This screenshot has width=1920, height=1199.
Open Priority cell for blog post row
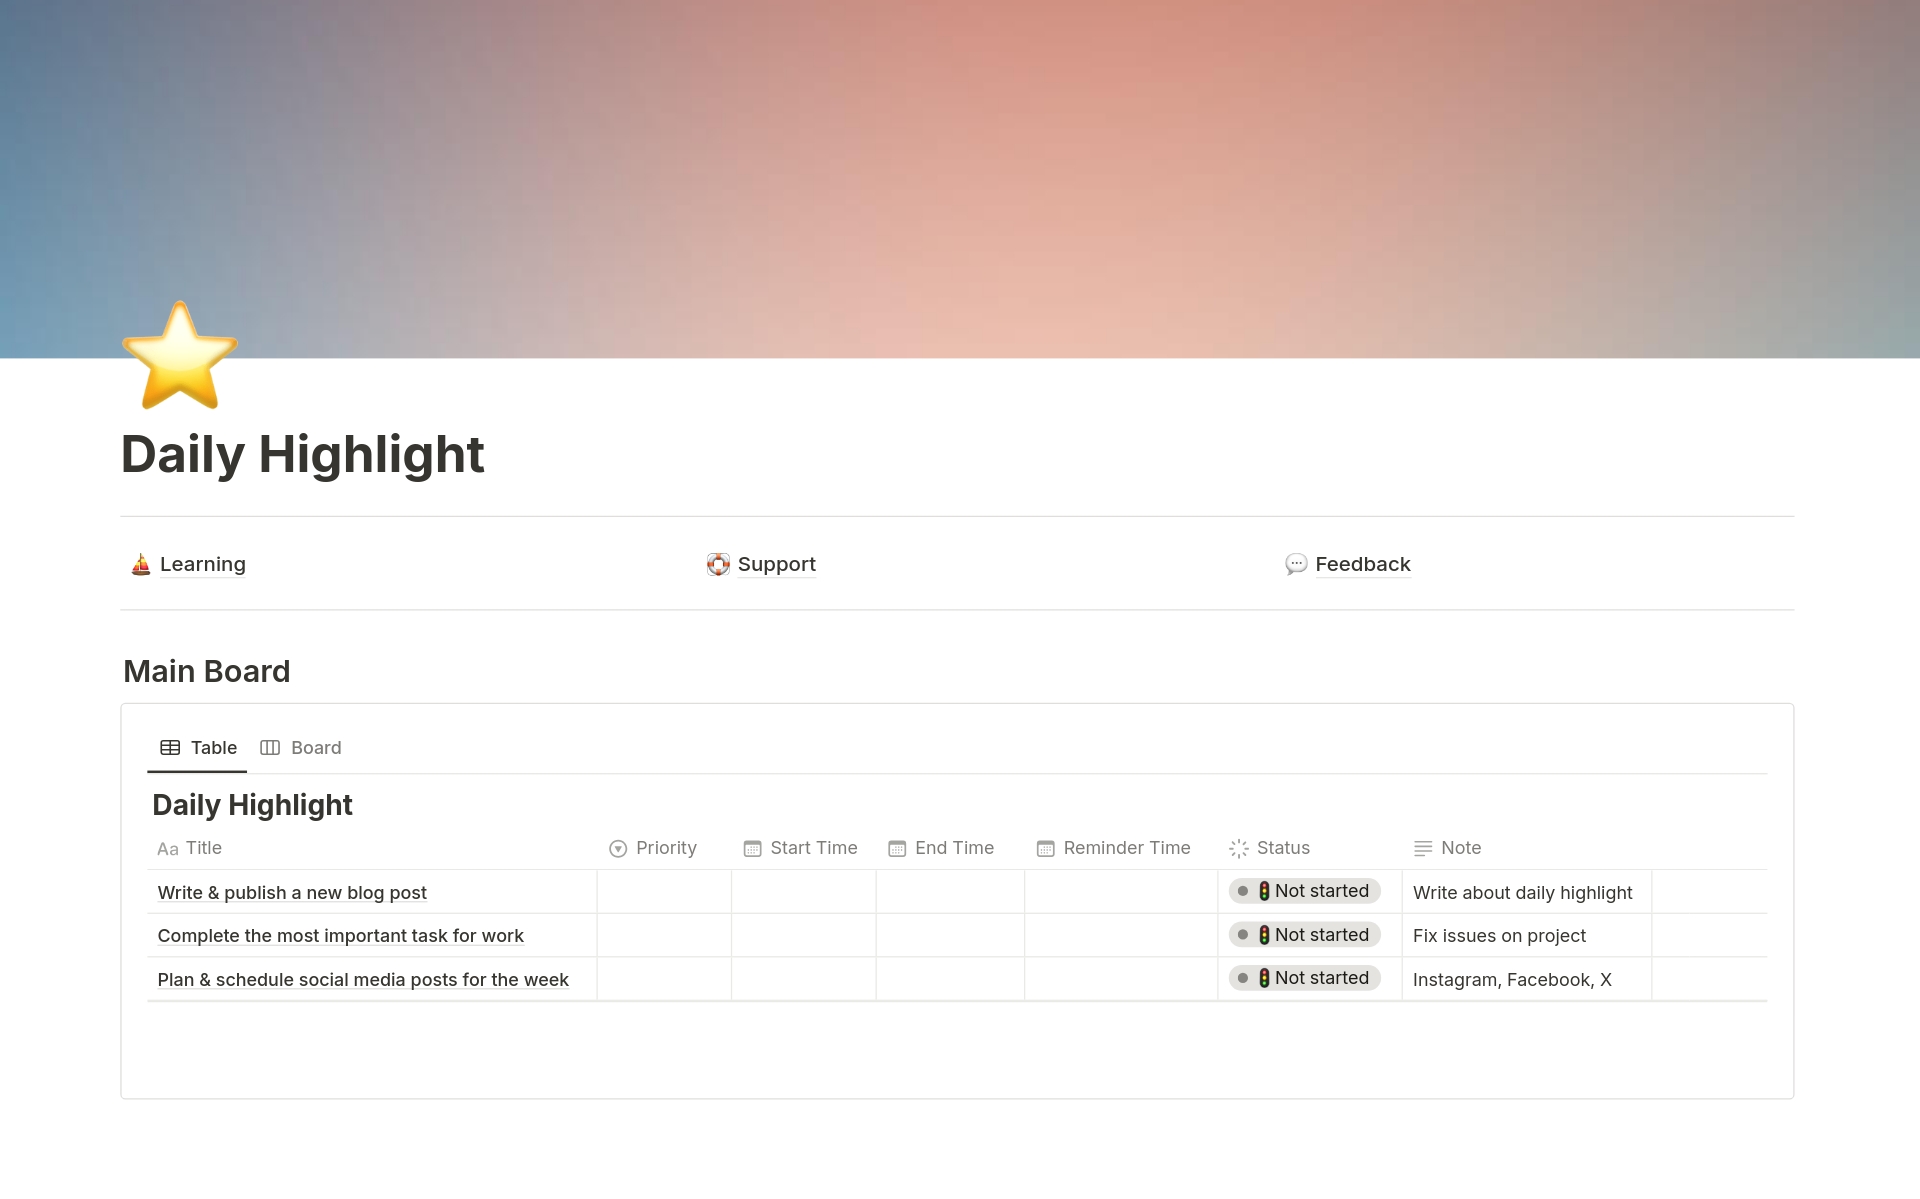coord(664,892)
